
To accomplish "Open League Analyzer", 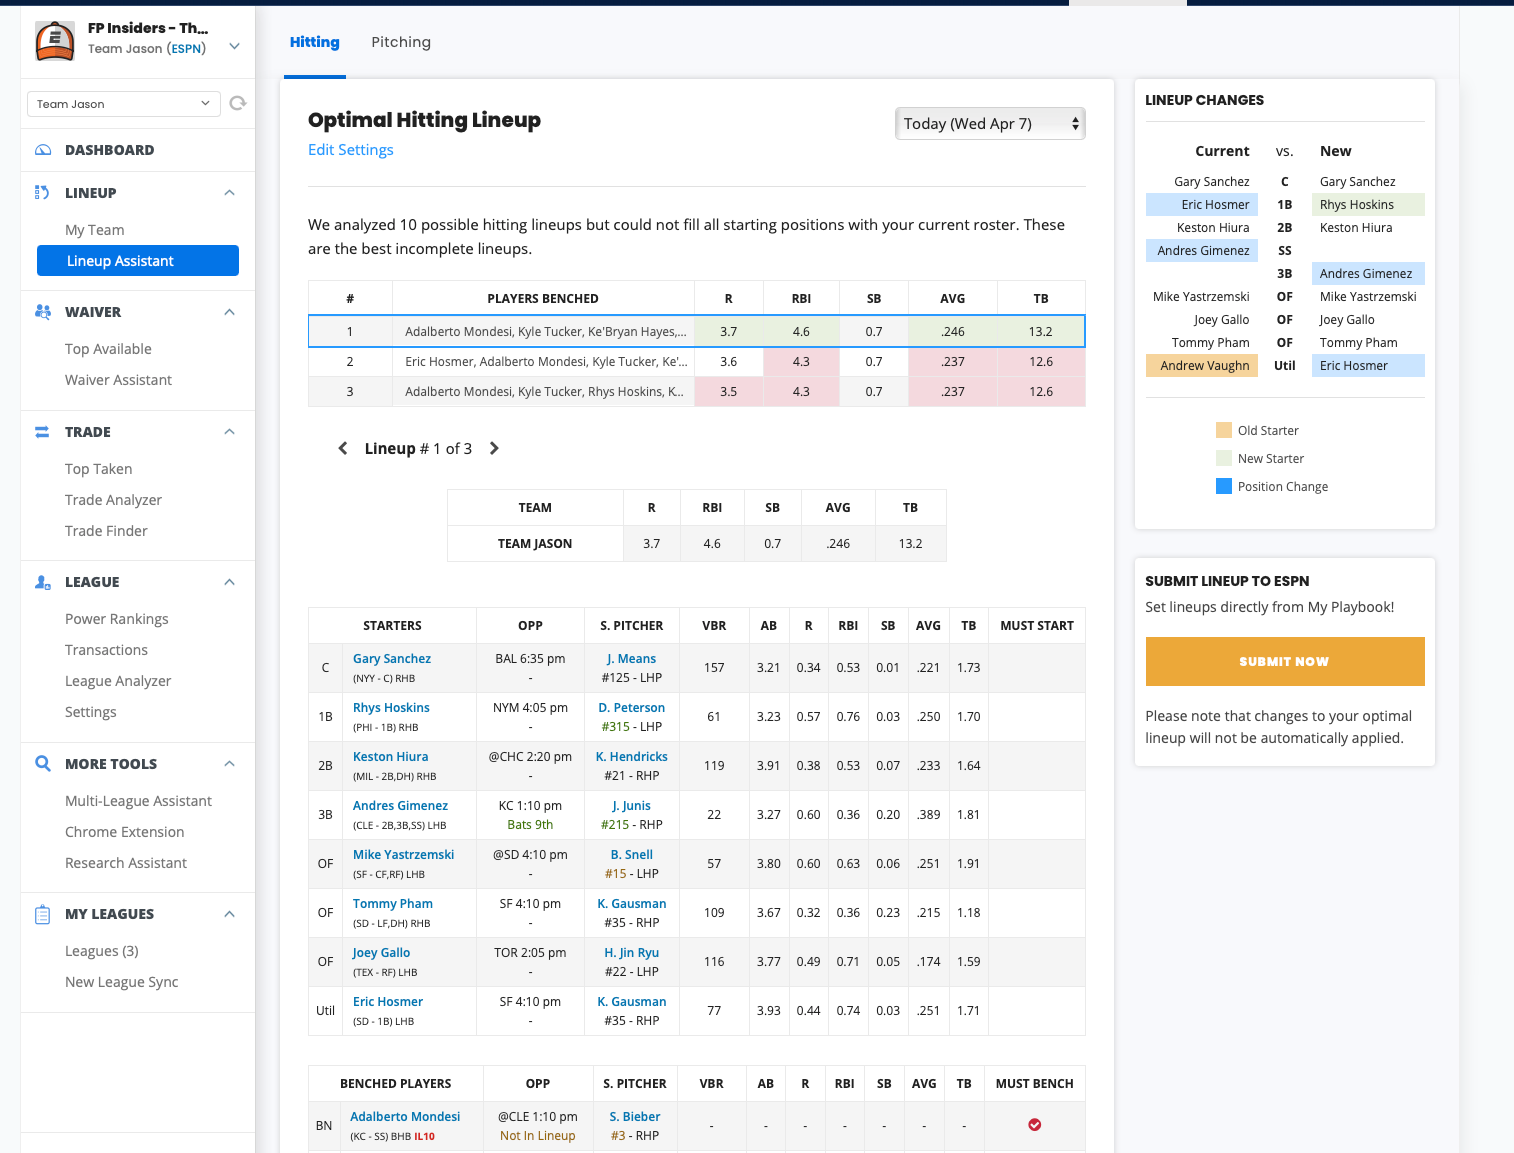I will (x=118, y=681).
